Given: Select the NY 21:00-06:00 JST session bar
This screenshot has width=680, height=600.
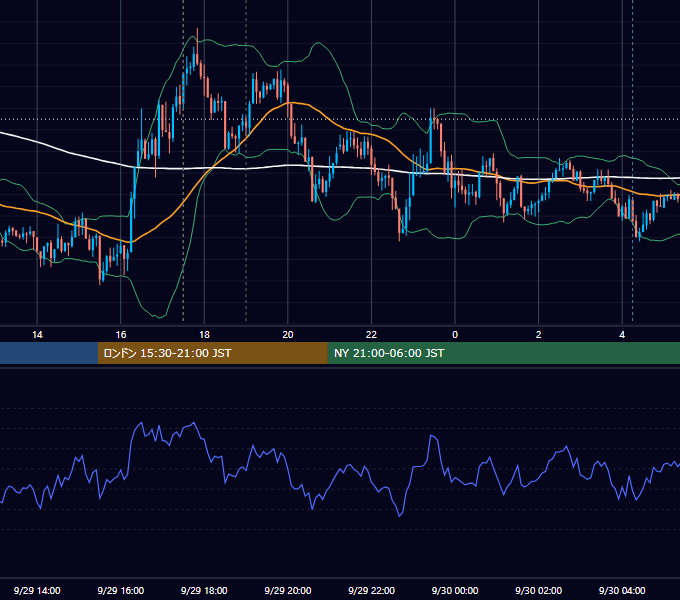Looking at the screenshot, I should (503, 353).
